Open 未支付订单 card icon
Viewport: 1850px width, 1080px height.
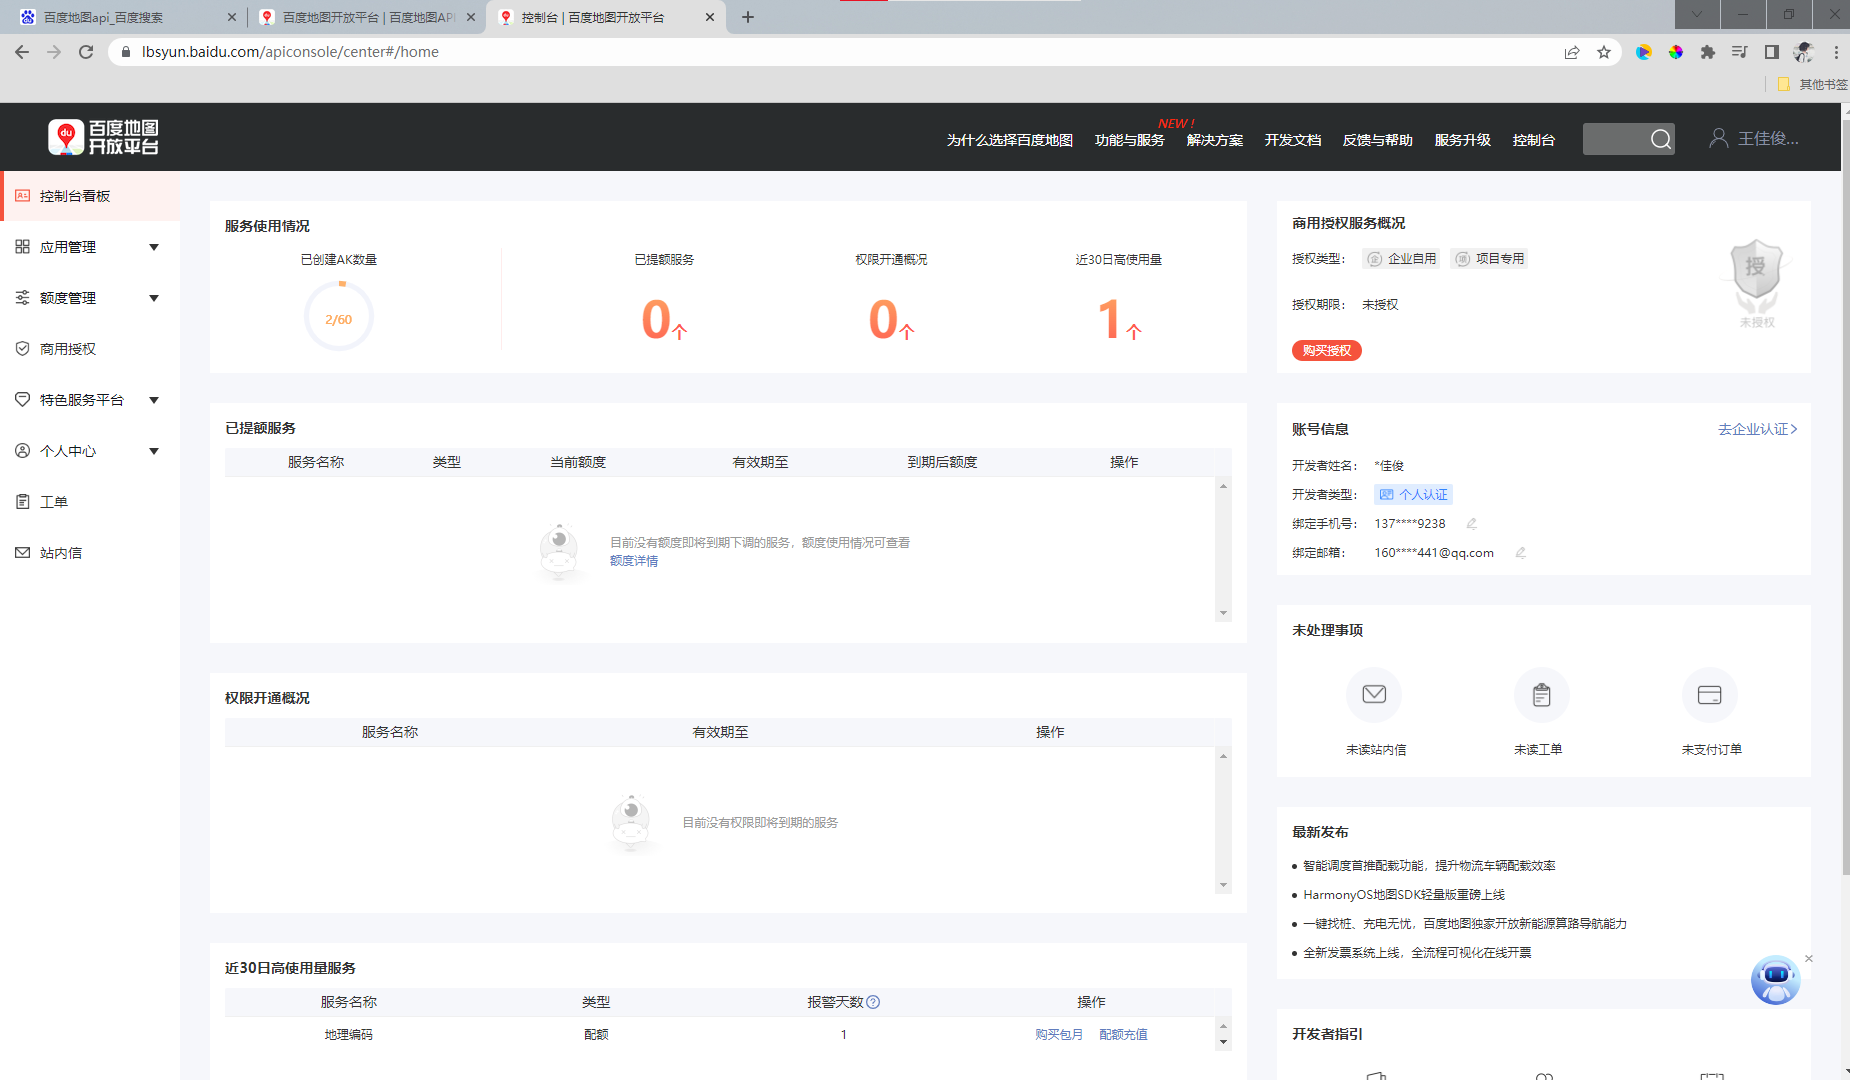[1709, 694]
